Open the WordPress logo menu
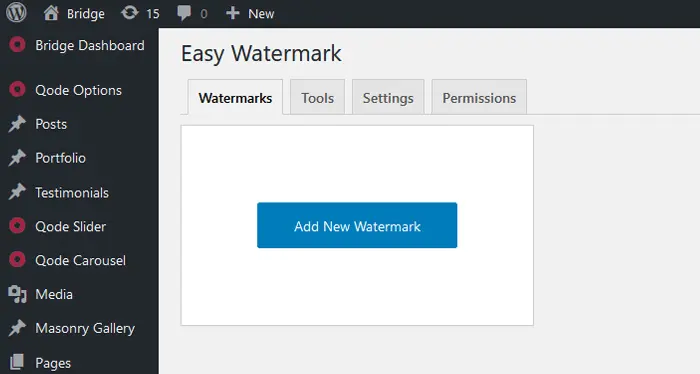 (16, 13)
